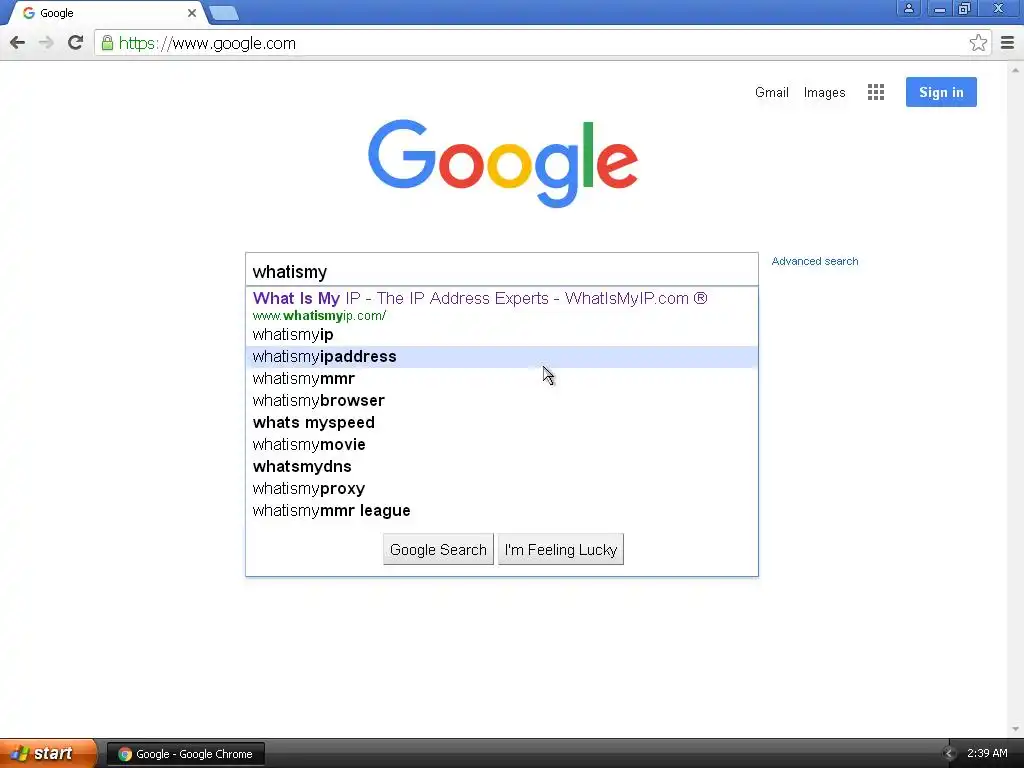
Task: Reload the page with refresh icon
Action: (75, 43)
